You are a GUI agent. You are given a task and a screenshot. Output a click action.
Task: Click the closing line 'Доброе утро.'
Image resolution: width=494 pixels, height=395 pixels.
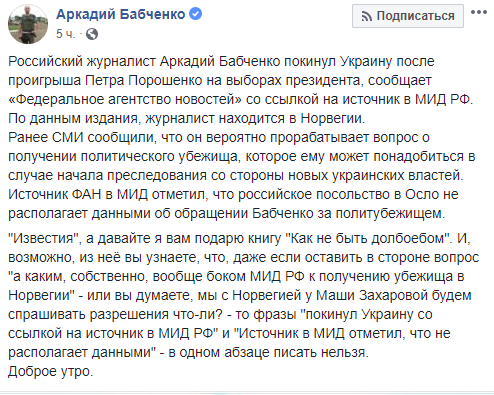[x=50, y=371]
